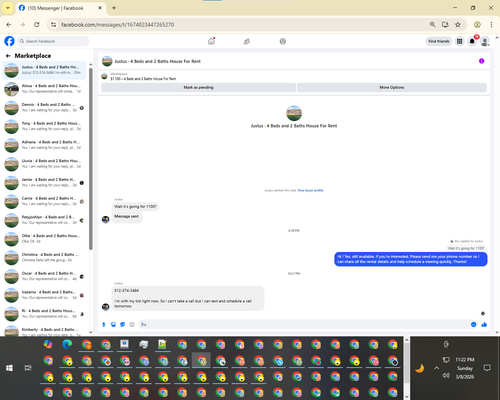The height and width of the screenshot is (400, 500).
Task: Click Justus's avatar beside the last message
Action: [106, 307]
